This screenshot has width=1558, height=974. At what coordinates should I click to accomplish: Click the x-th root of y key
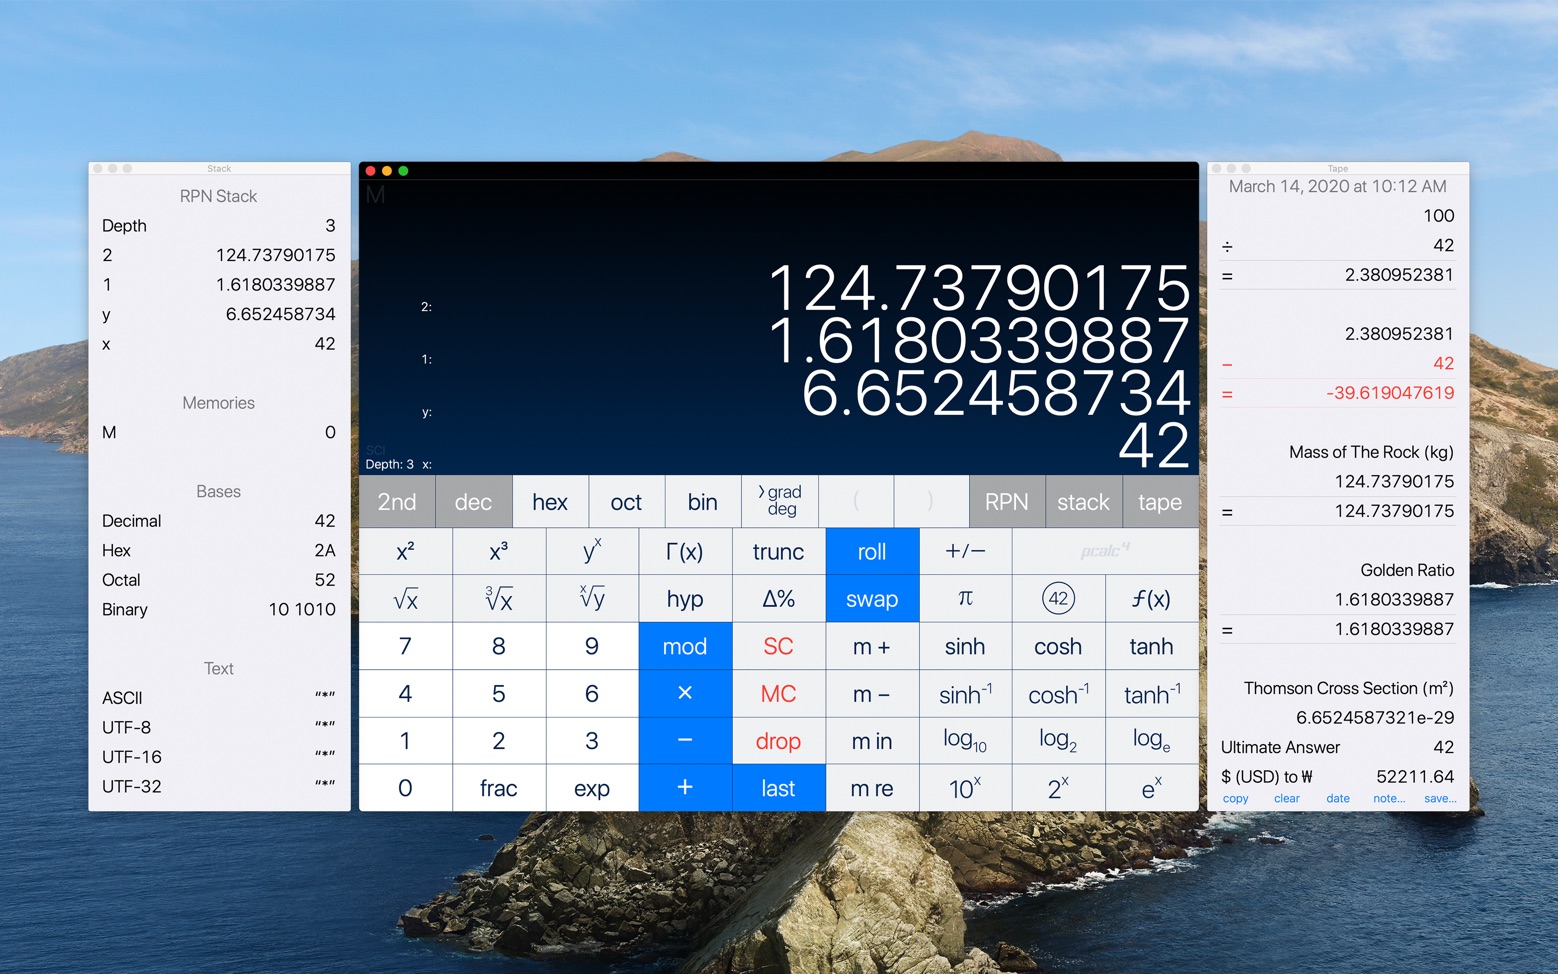[592, 599]
